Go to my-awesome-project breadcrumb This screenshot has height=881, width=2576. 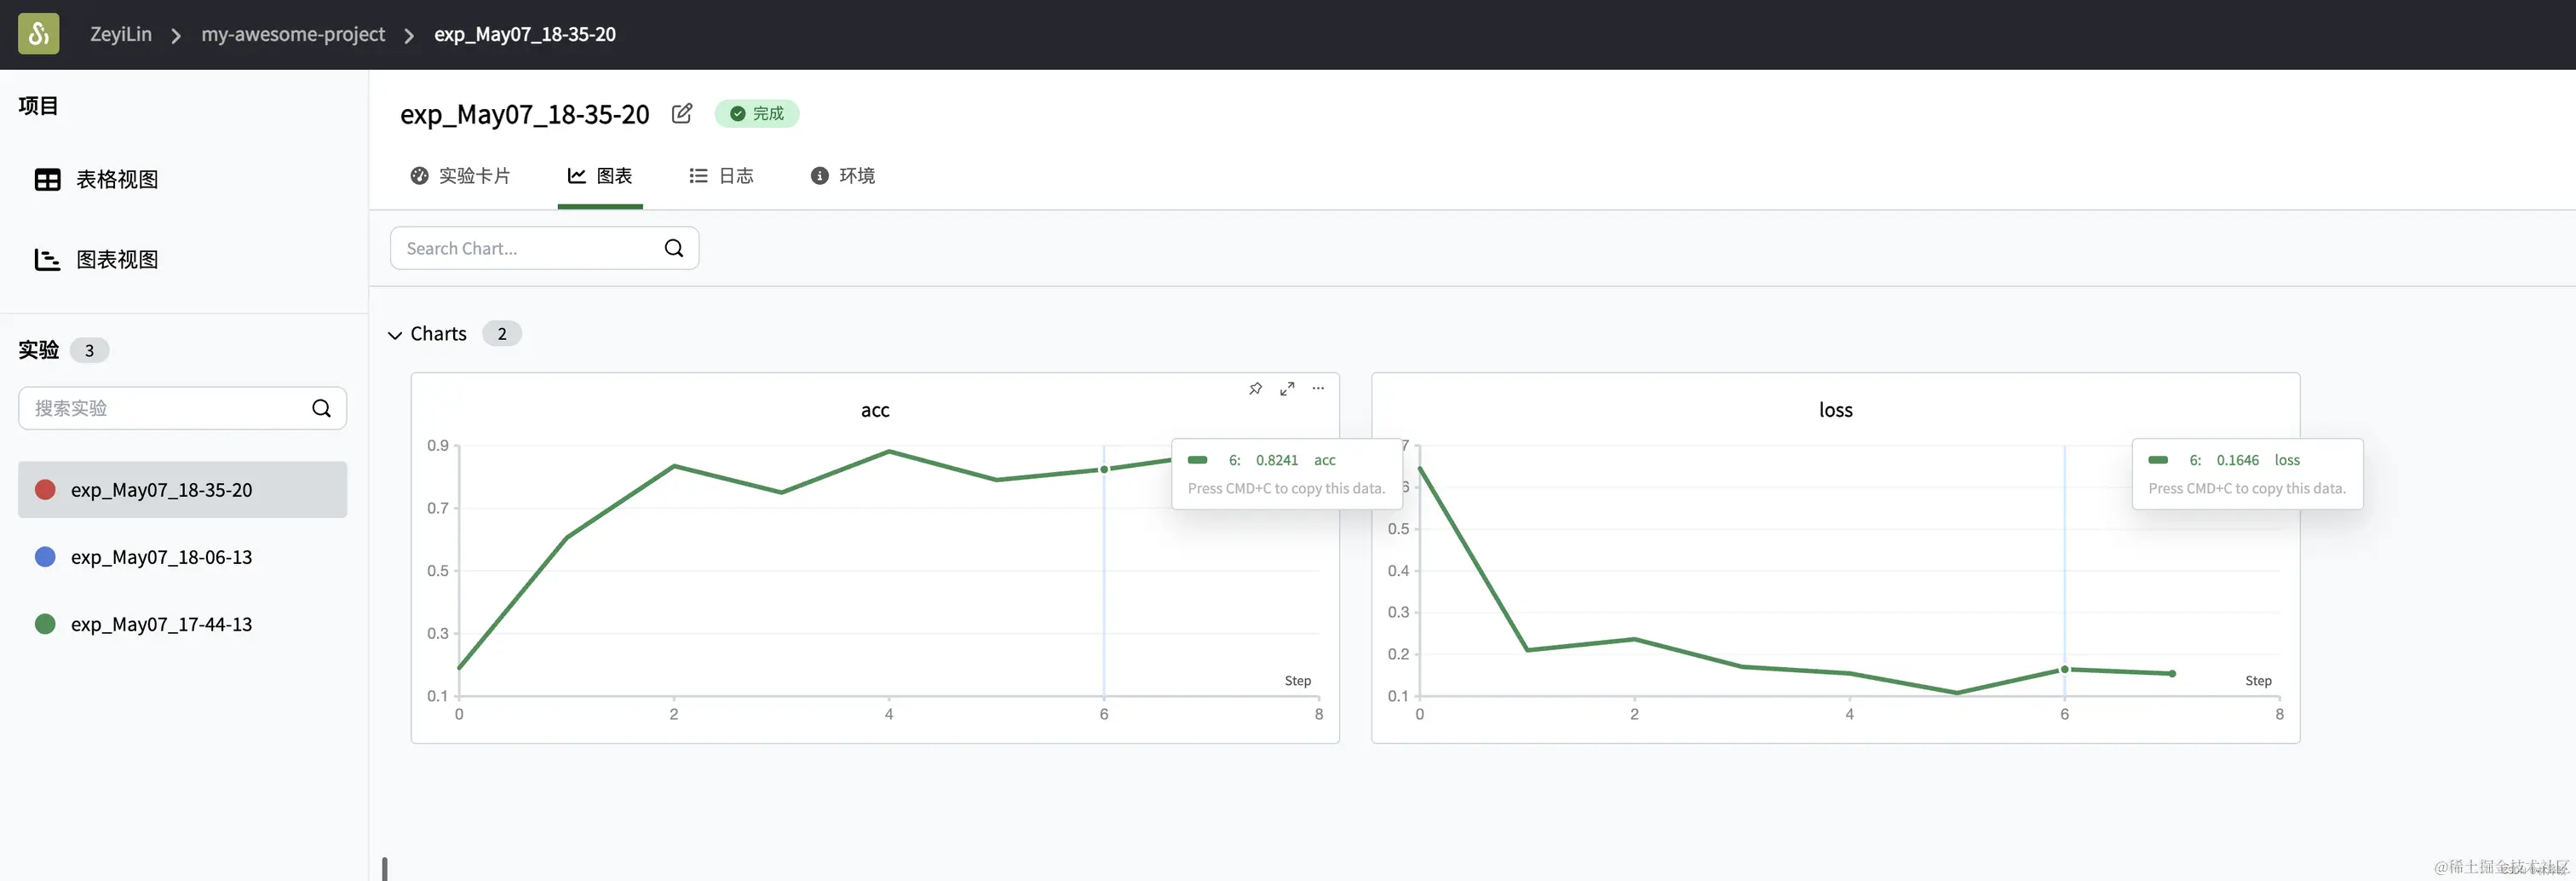293,34
